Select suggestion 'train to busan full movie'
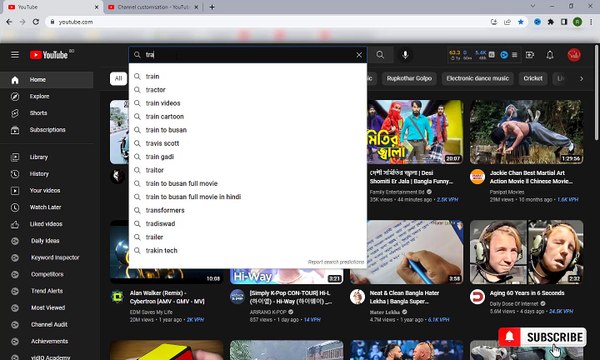The image size is (600, 360). (248, 184)
